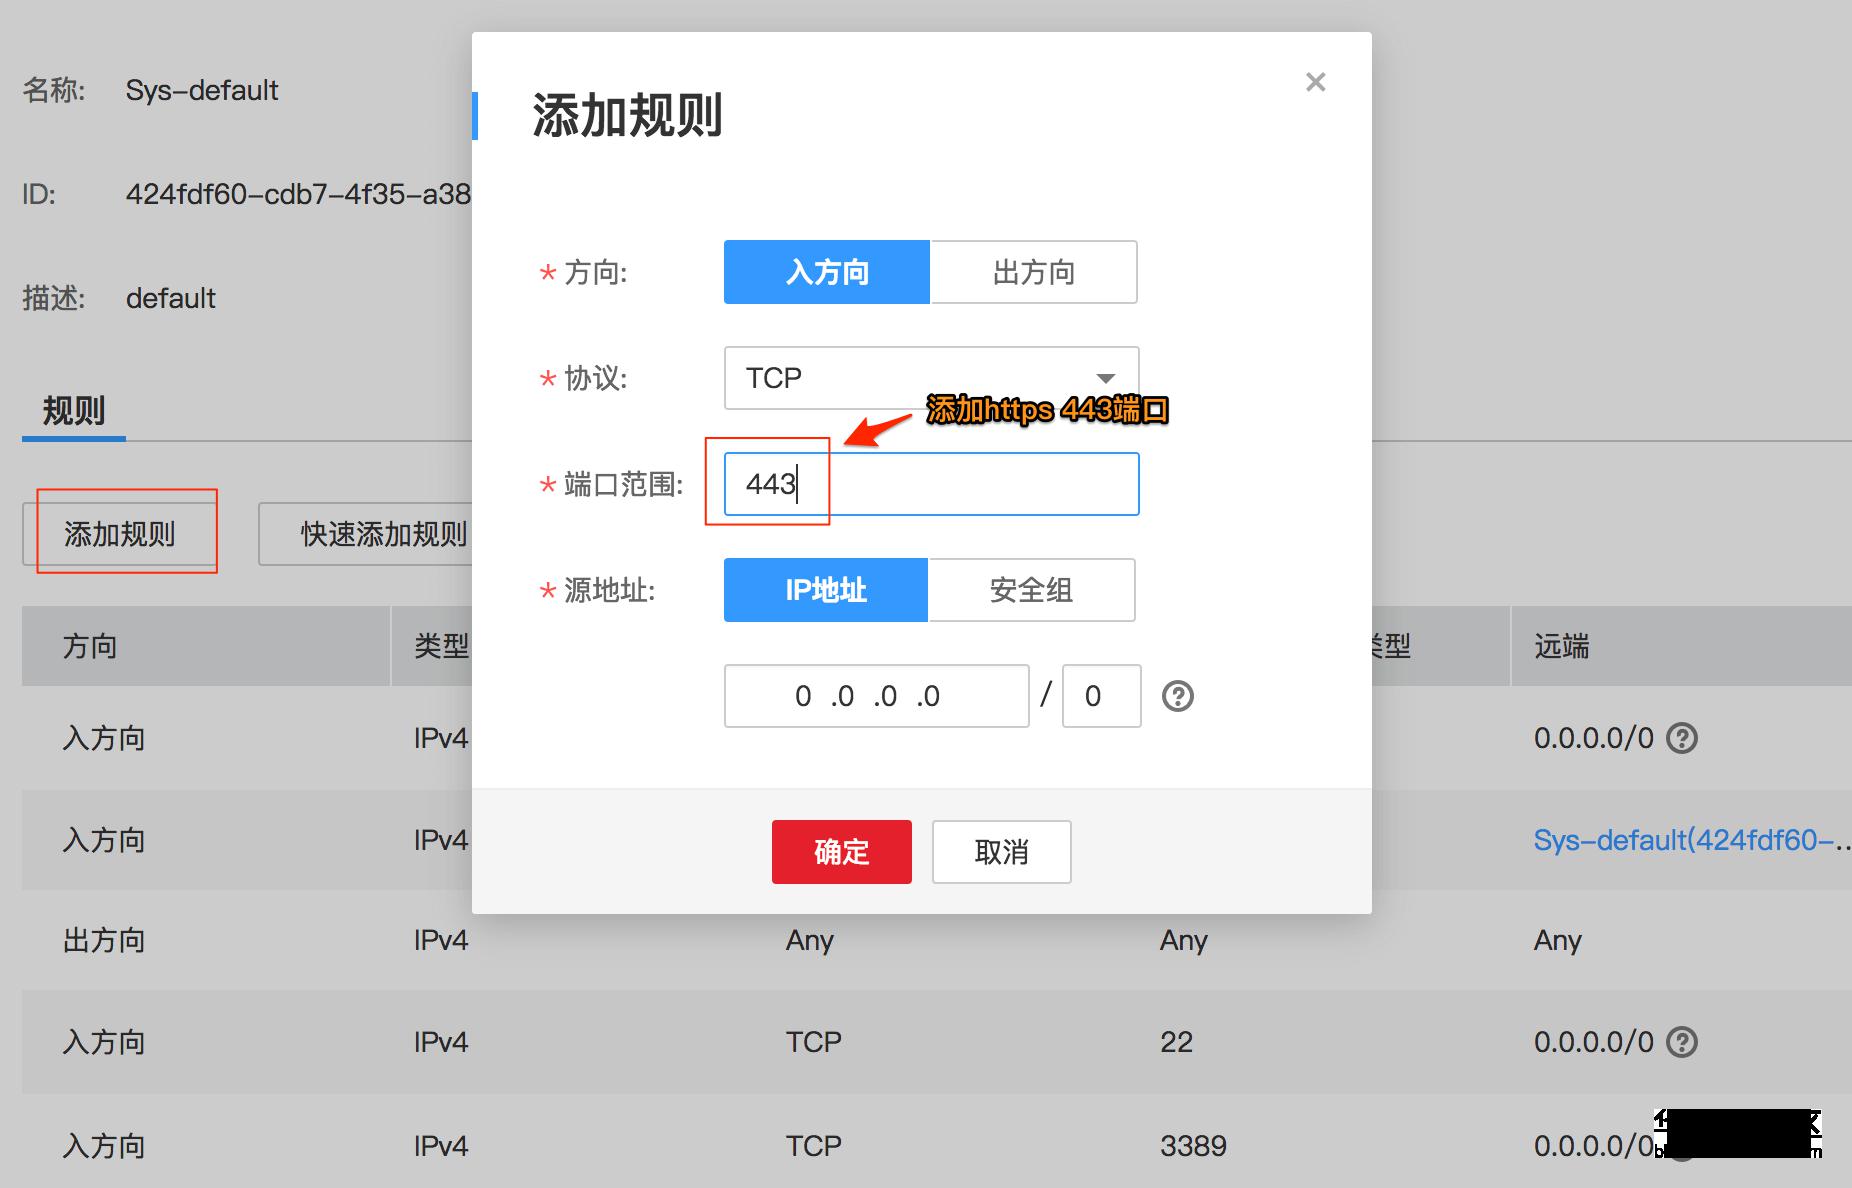
Task: Open the help icon beside the mask field
Action: tap(1178, 696)
